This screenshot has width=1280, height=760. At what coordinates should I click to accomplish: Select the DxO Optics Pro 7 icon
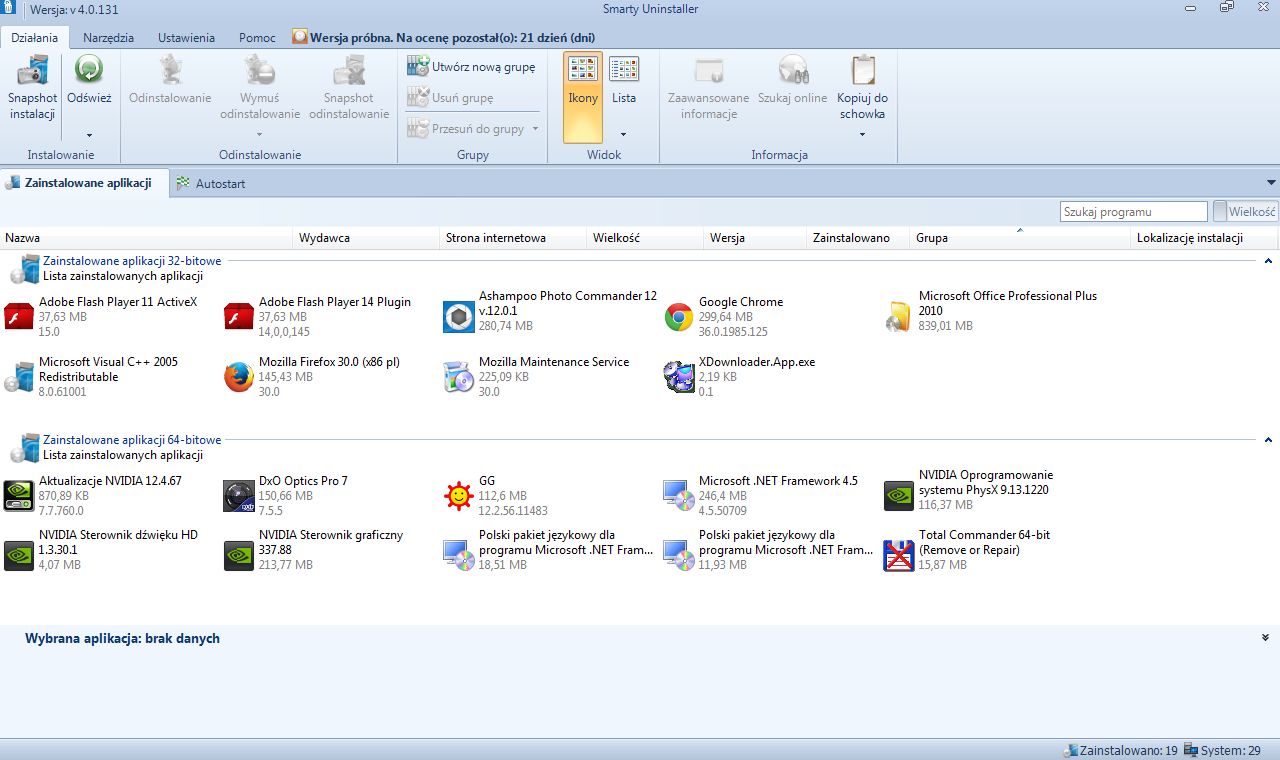pos(239,496)
